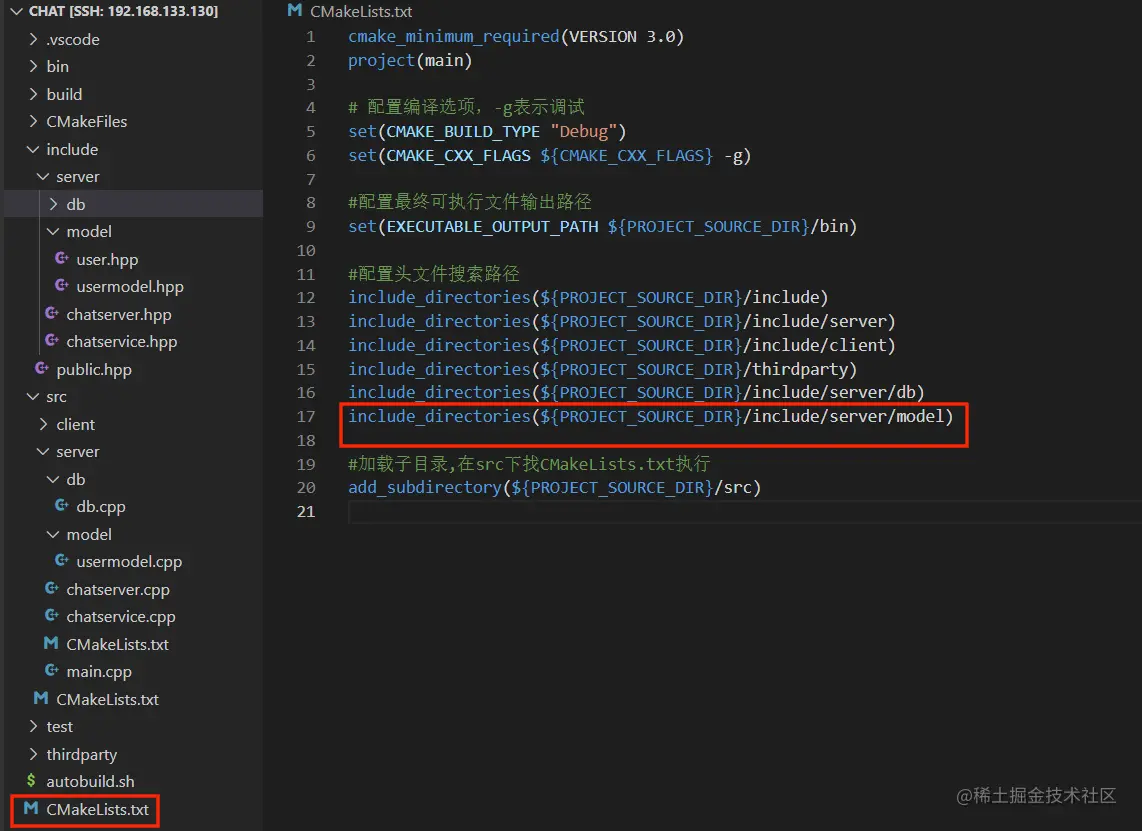Click /include/server/model path on line 17
Screen dimensions: 1142x831
[843, 417]
